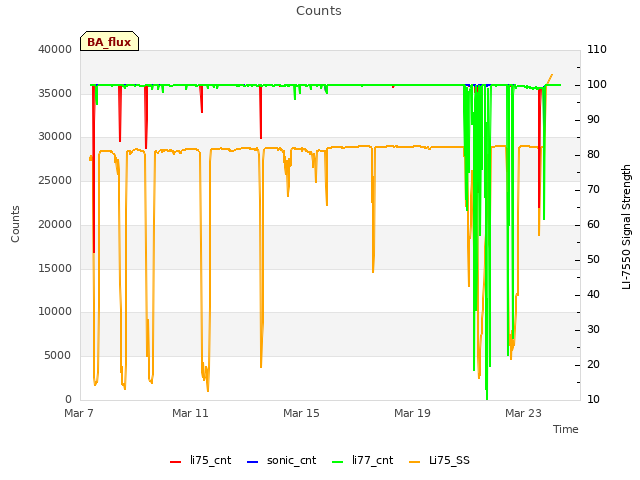The height and width of the screenshot is (480, 640).
Task: Click the 50 right axis value
Action: 593,260
